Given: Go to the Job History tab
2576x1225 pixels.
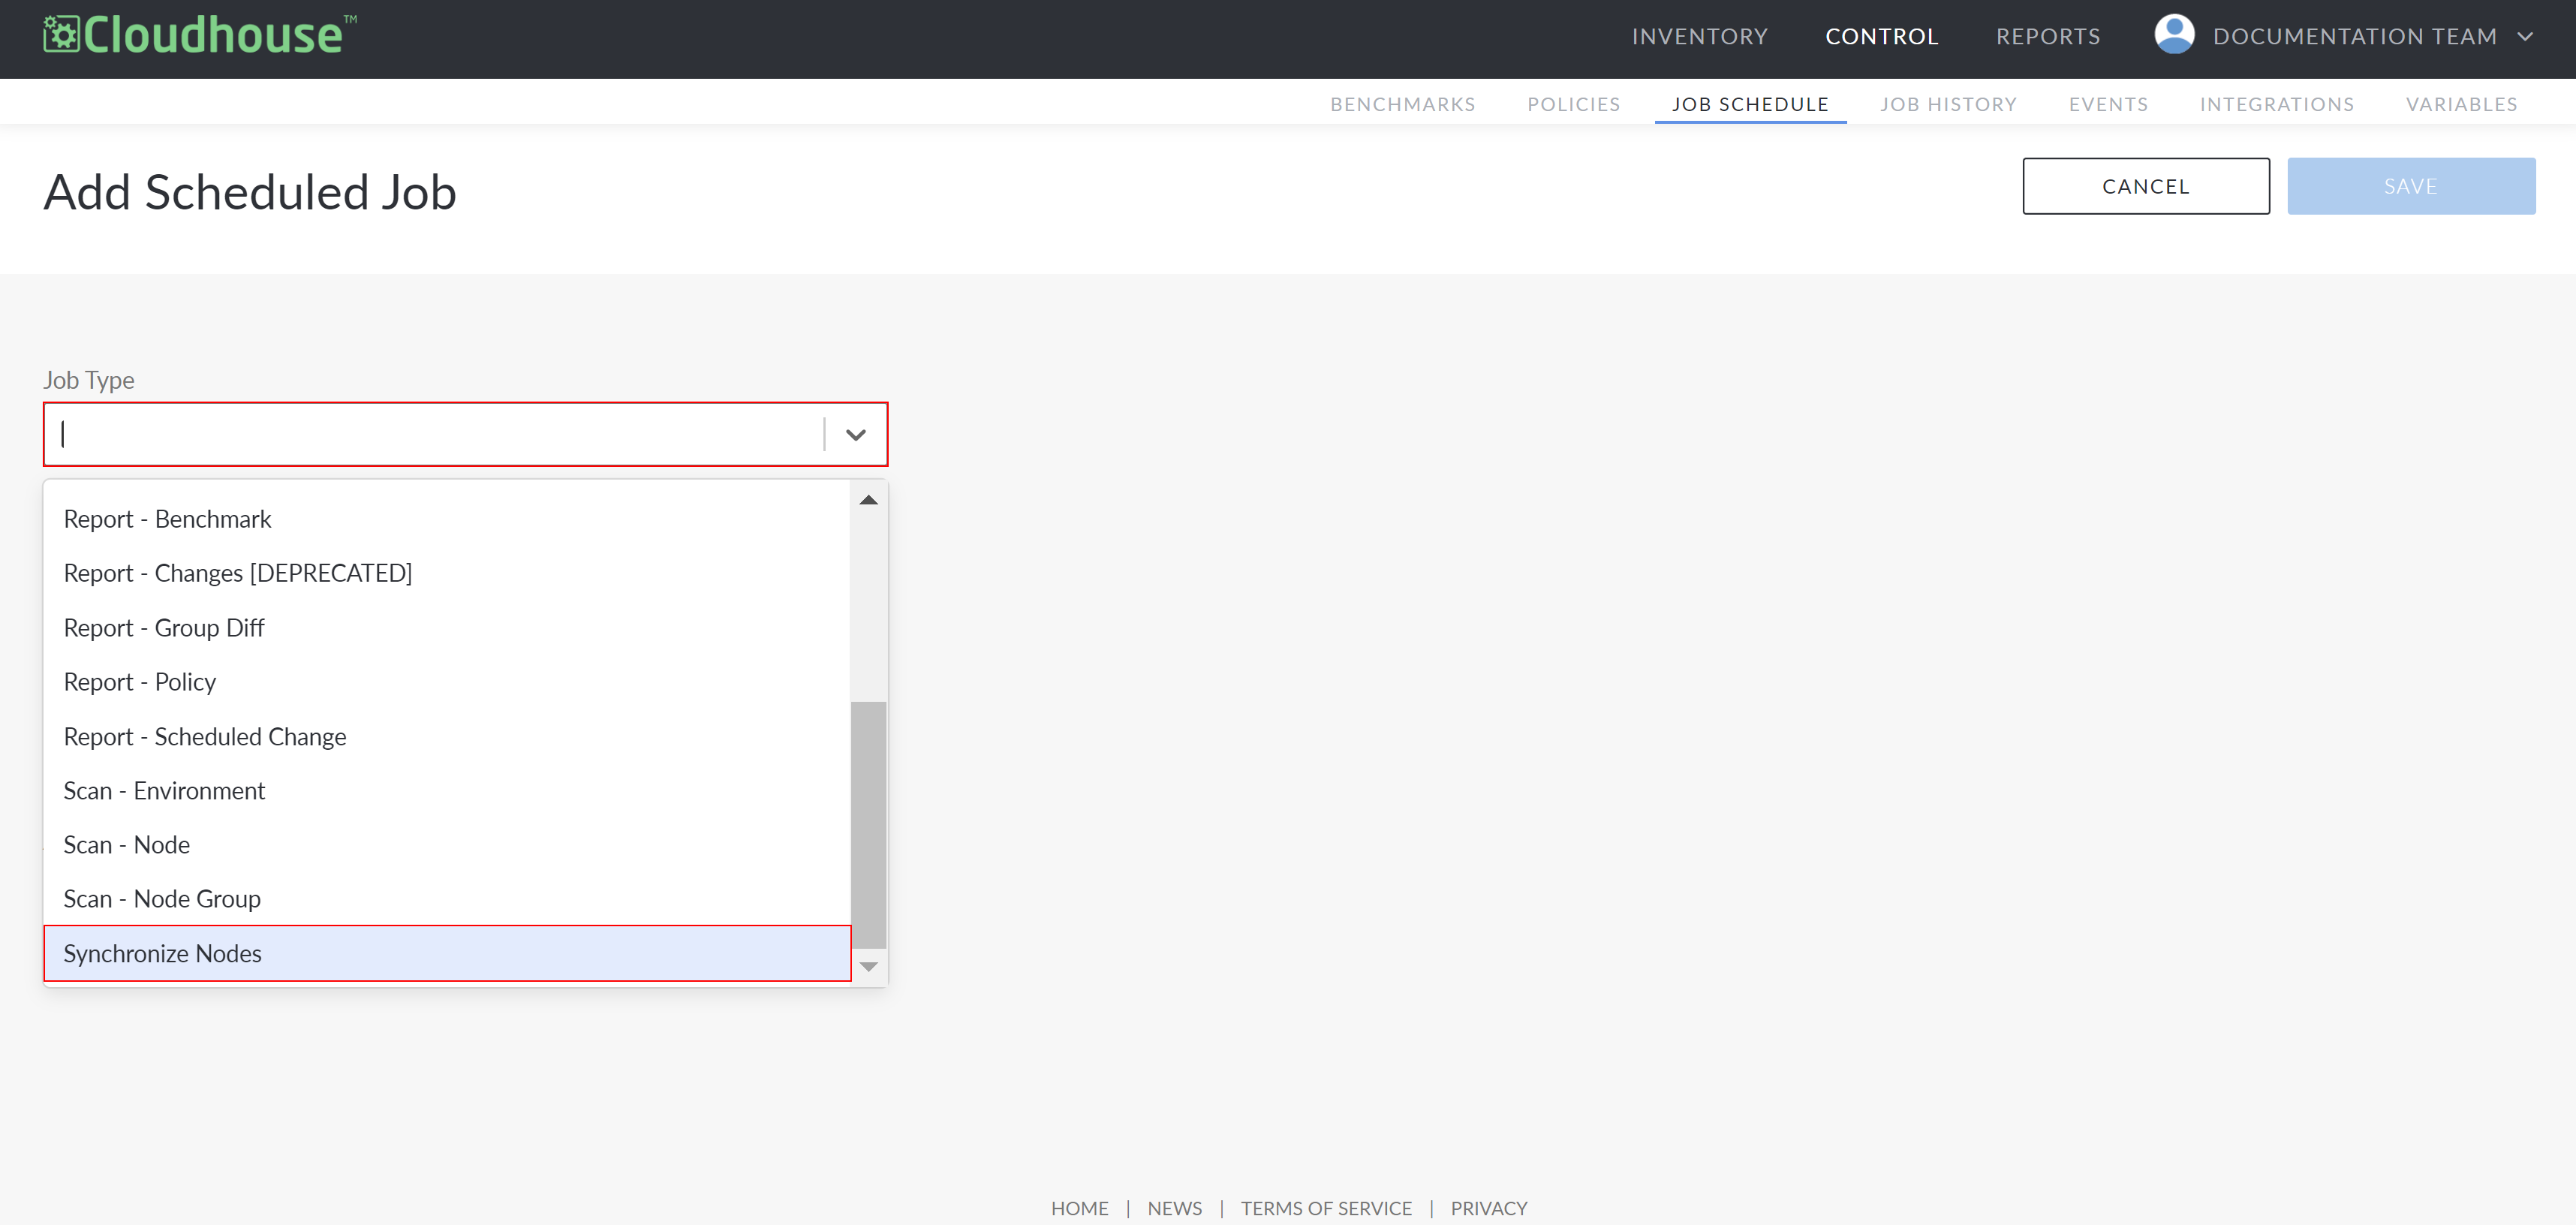Looking at the screenshot, I should click(x=1948, y=104).
